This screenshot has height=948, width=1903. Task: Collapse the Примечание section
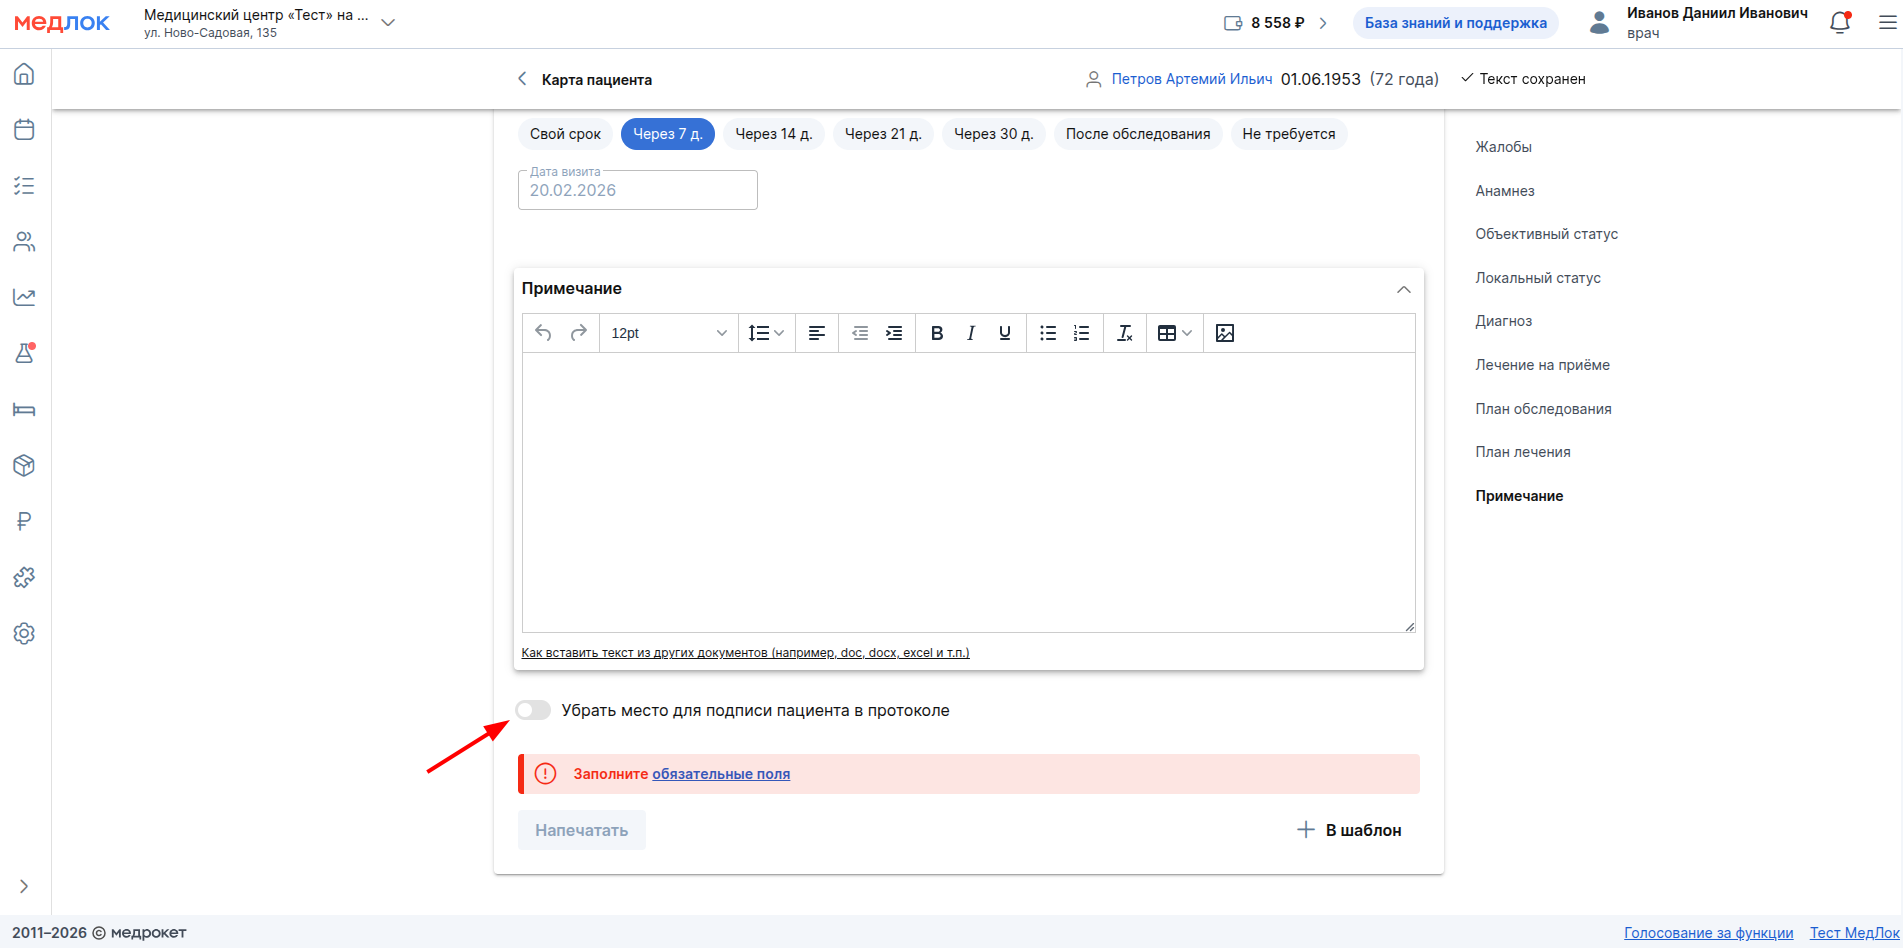click(1403, 289)
